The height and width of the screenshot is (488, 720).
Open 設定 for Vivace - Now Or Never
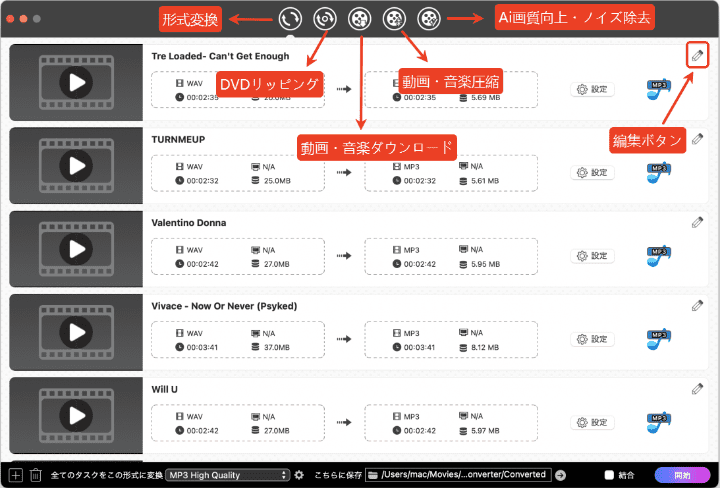(591, 340)
